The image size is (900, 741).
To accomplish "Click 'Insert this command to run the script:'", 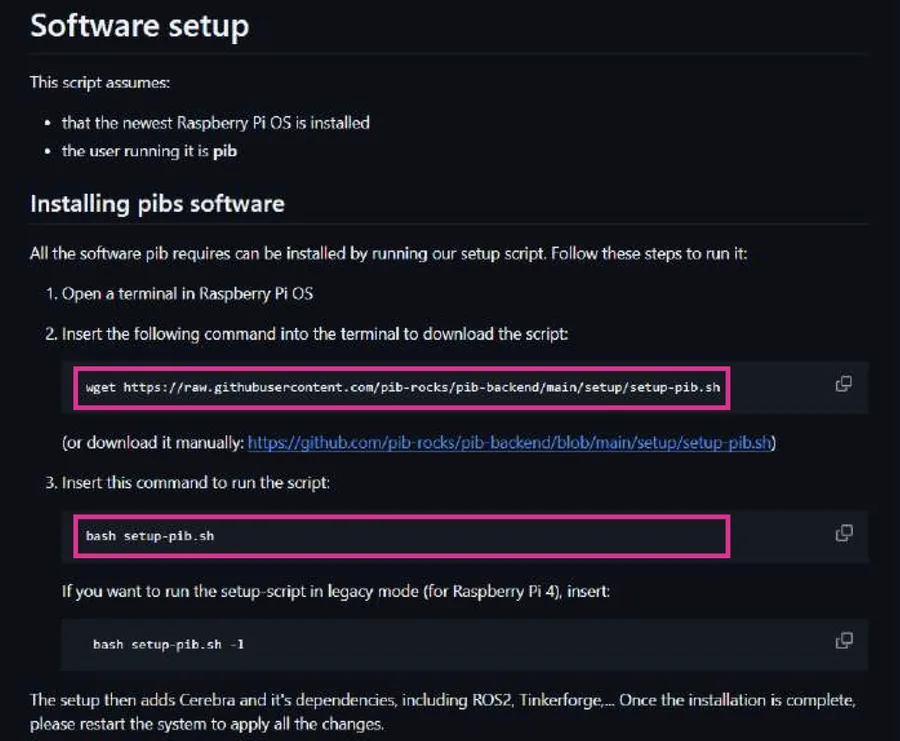I will (196, 483).
